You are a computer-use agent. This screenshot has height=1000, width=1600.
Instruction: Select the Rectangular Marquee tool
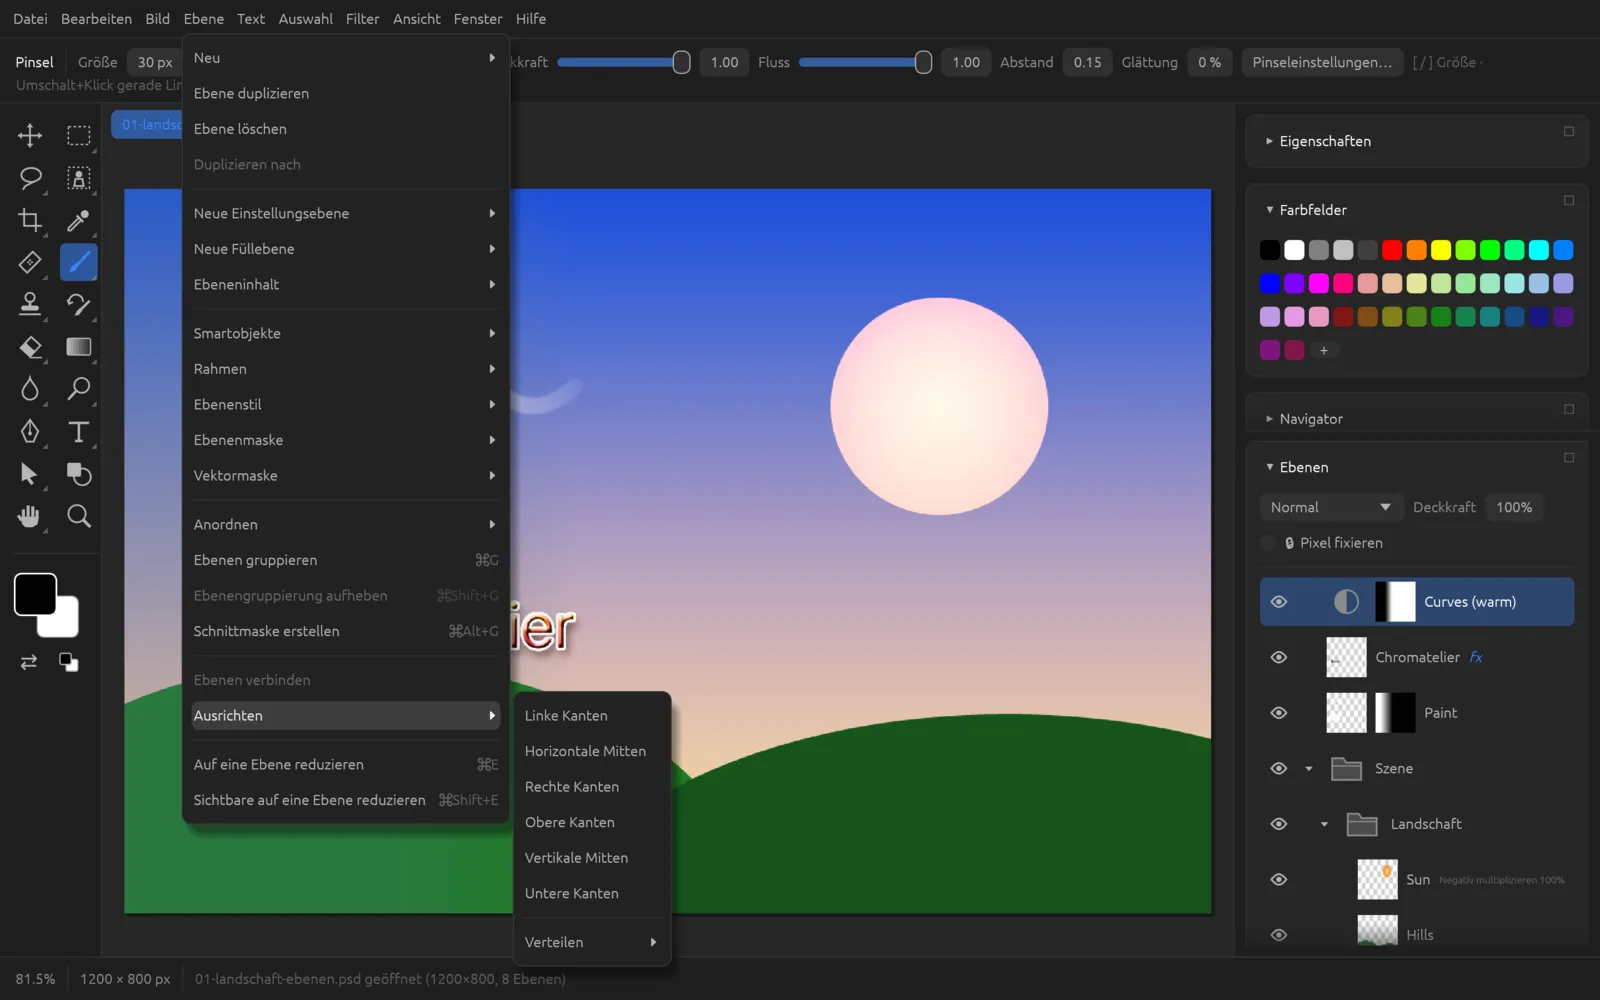click(x=78, y=135)
